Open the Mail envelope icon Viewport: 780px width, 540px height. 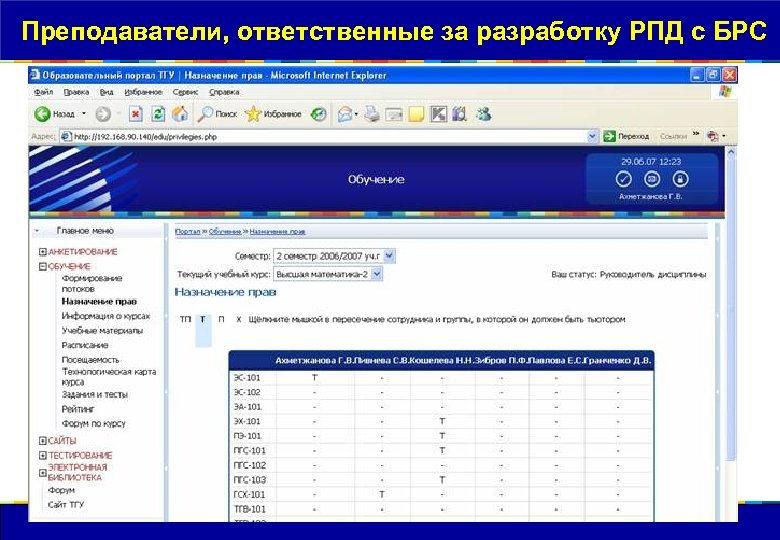pos(345,114)
